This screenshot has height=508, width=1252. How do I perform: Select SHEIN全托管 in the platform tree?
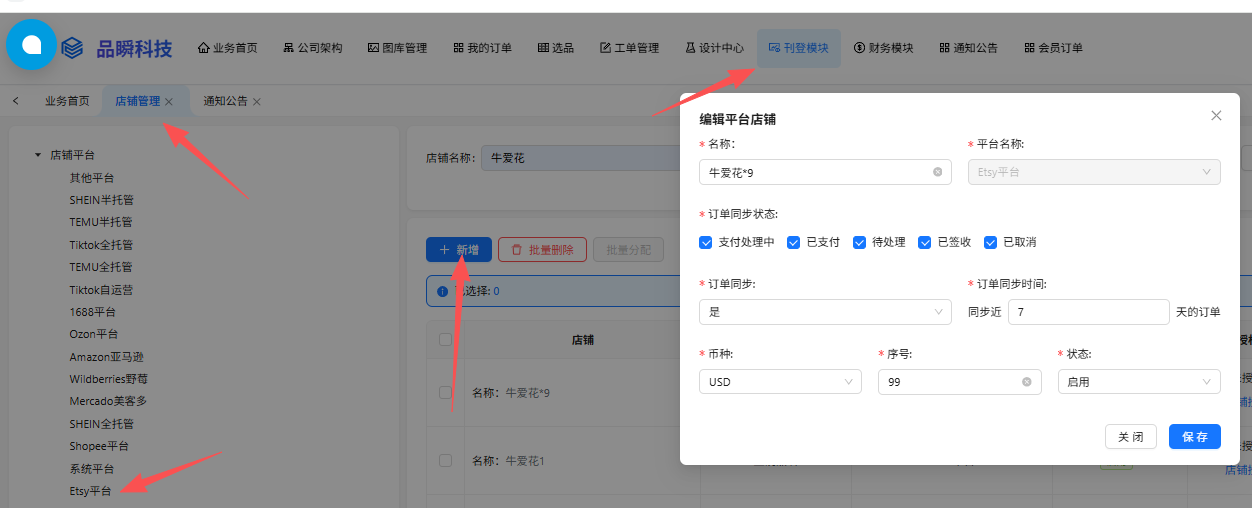[101, 424]
